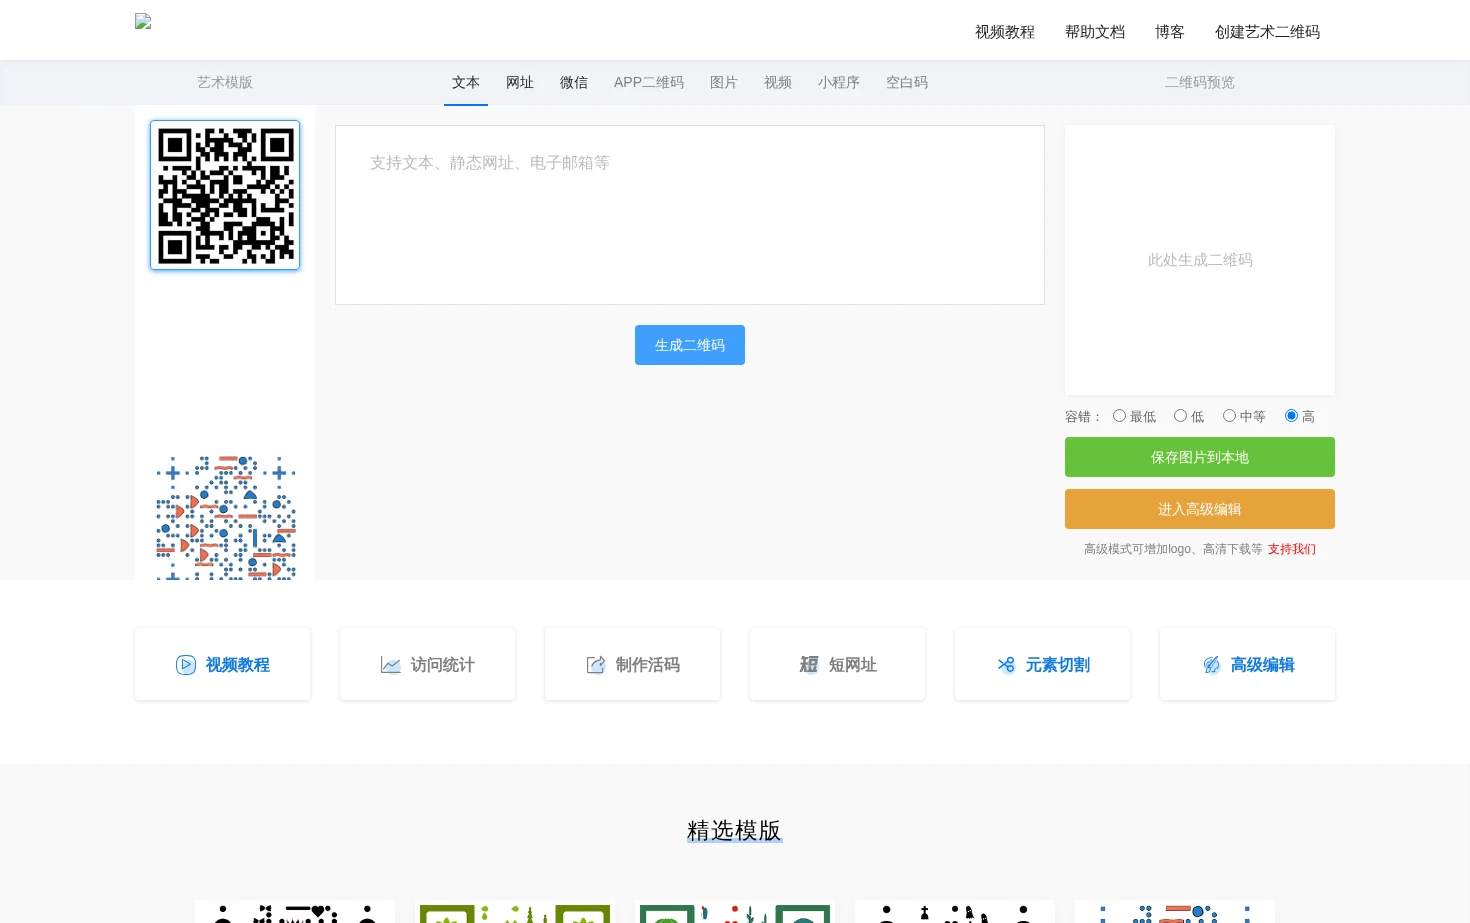Open the 空白码 tab
The height and width of the screenshot is (923, 1470).
907,82
